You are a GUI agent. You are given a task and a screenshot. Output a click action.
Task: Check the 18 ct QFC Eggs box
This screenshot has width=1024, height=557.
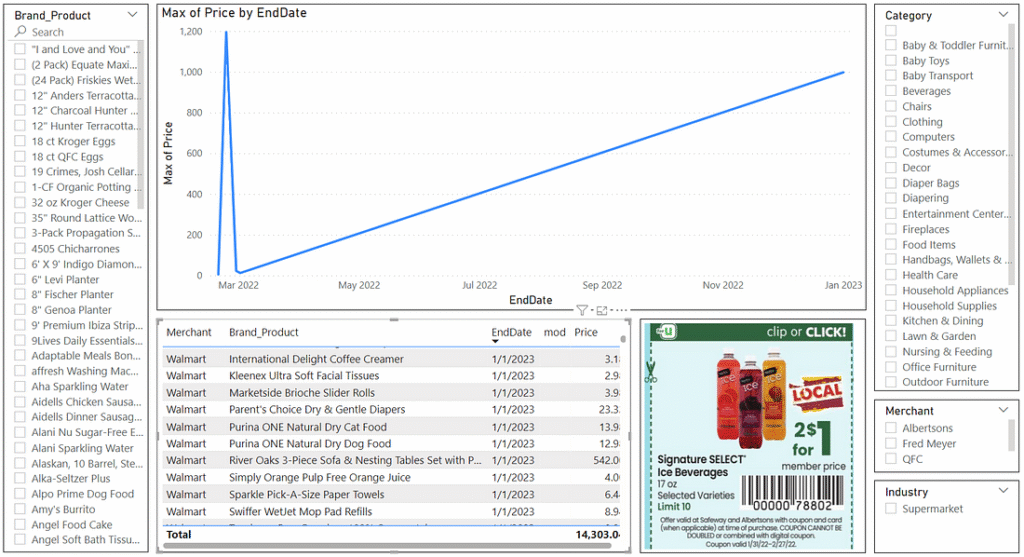[20, 157]
